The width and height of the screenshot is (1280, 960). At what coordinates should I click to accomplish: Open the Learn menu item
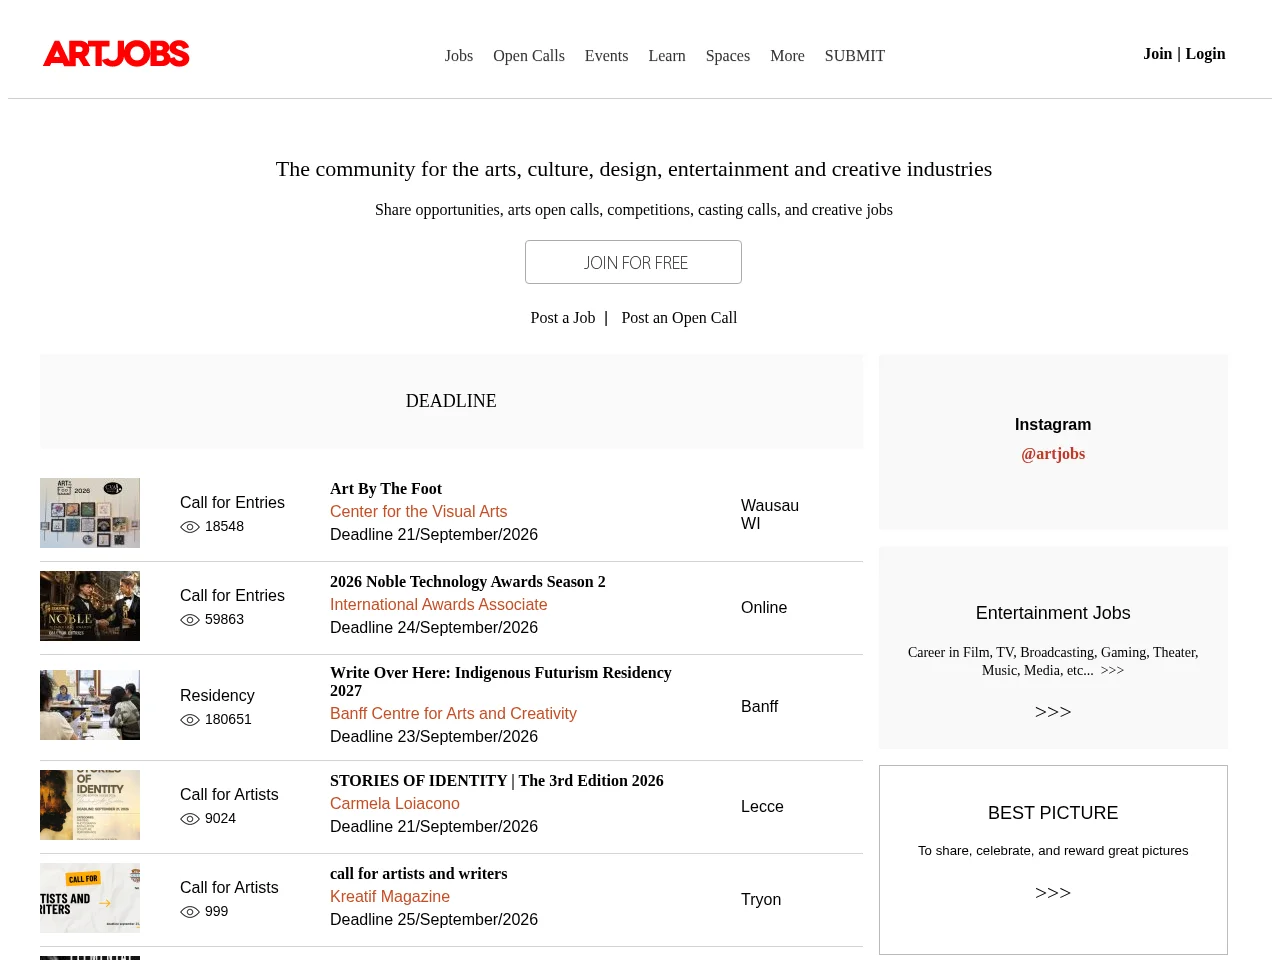pyautogui.click(x=667, y=56)
